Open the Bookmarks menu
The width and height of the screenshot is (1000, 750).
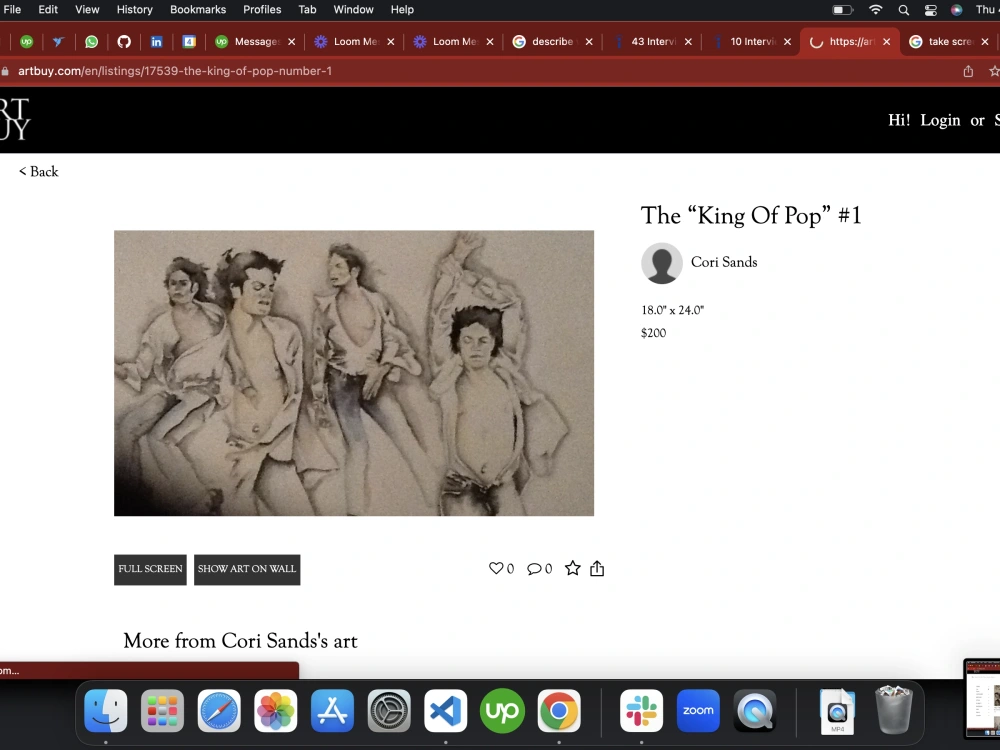(198, 10)
